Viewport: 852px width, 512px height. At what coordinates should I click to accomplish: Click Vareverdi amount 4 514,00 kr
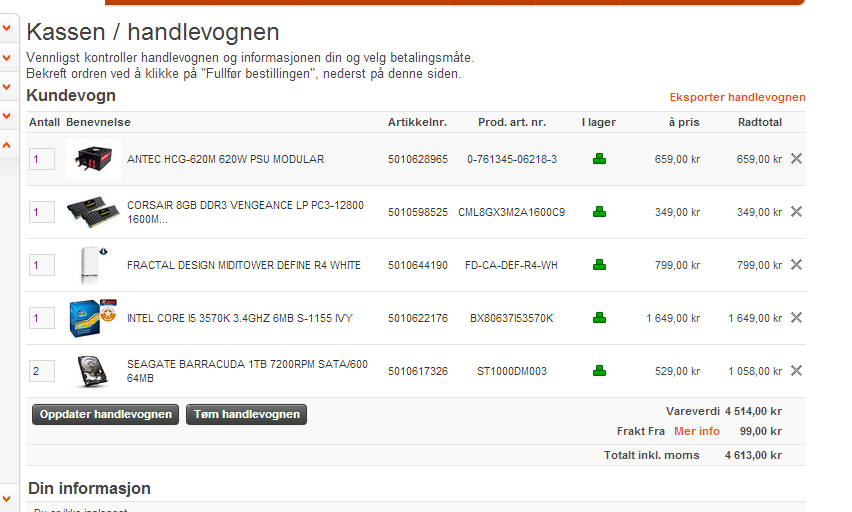click(x=753, y=411)
